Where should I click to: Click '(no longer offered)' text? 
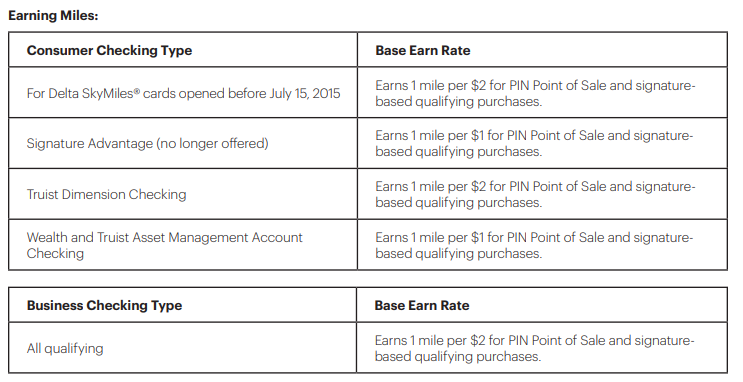(x=212, y=143)
